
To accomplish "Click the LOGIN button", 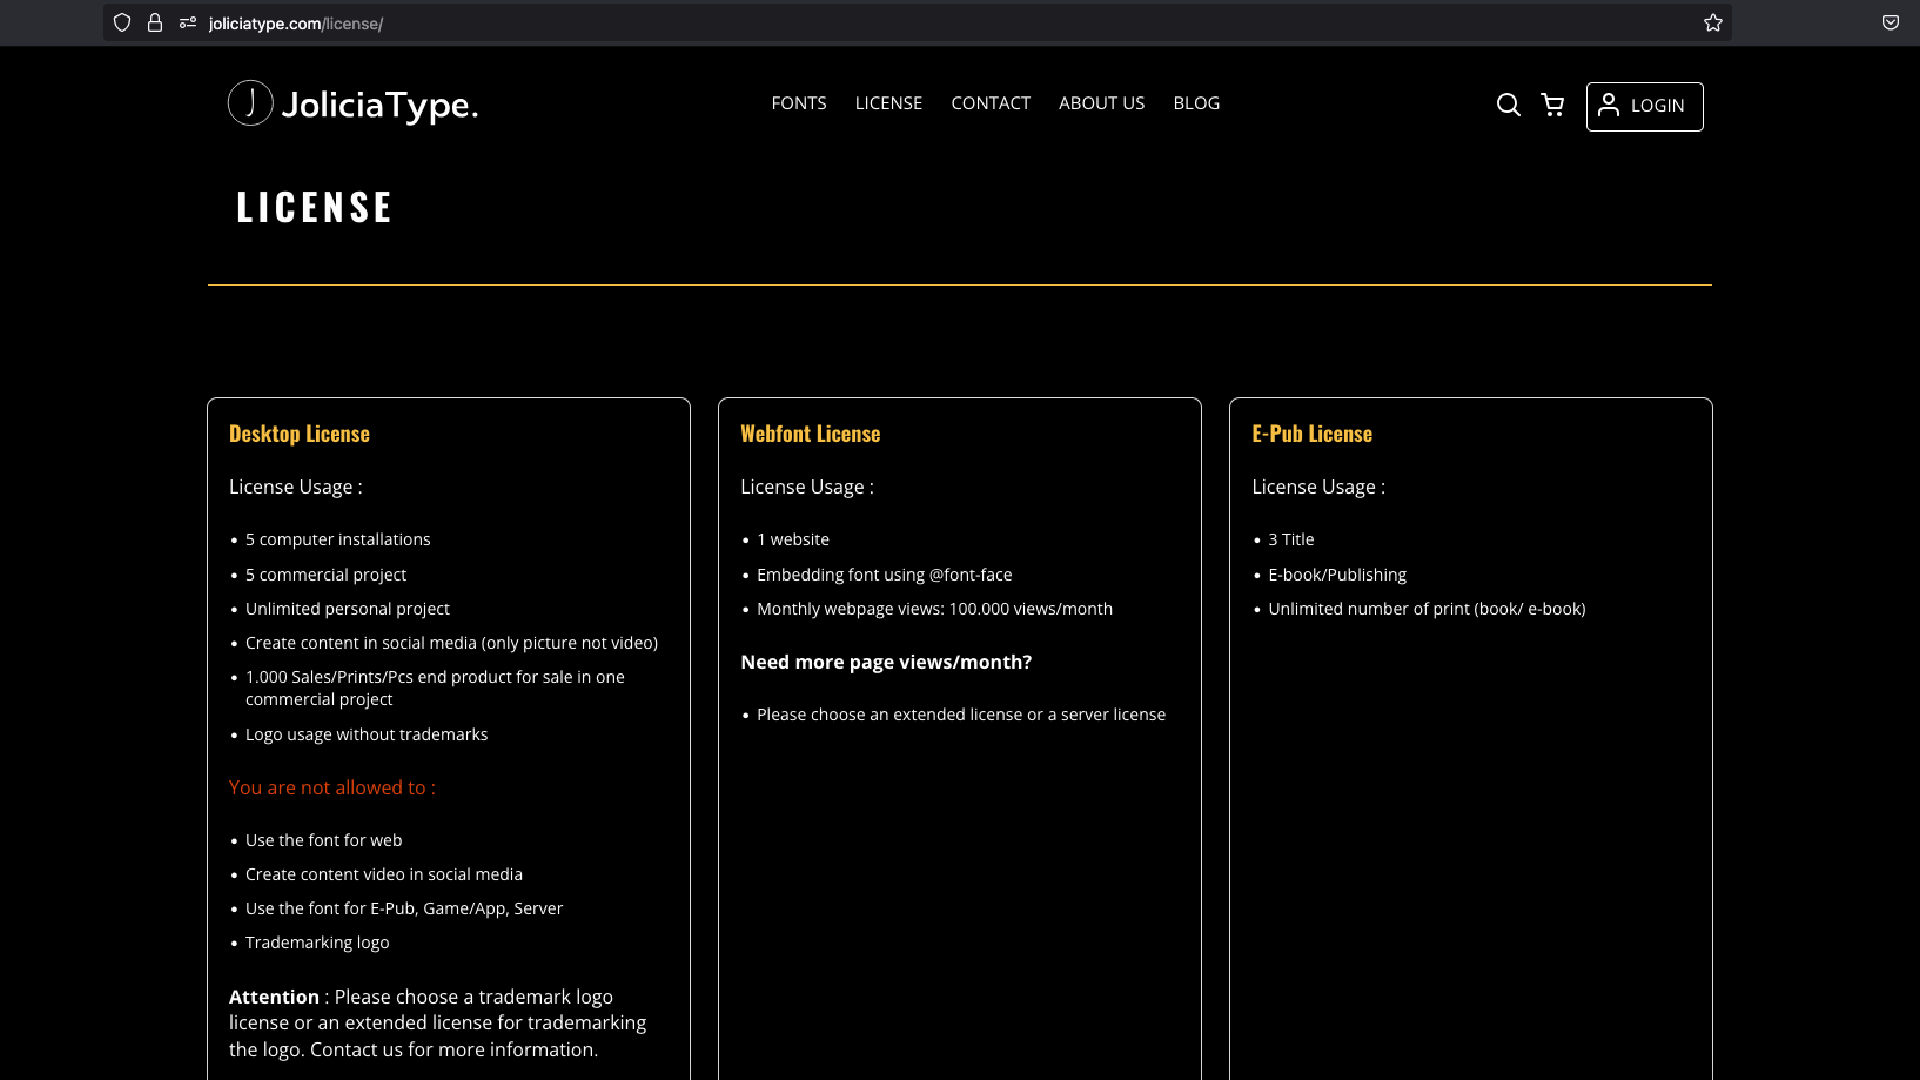I will [x=1645, y=106].
